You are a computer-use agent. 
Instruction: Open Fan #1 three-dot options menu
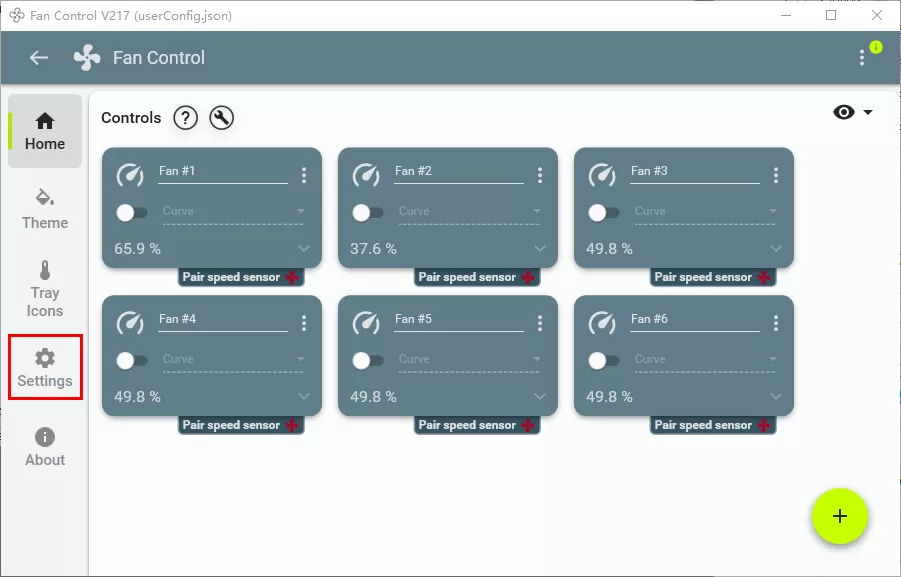coord(304,175)
